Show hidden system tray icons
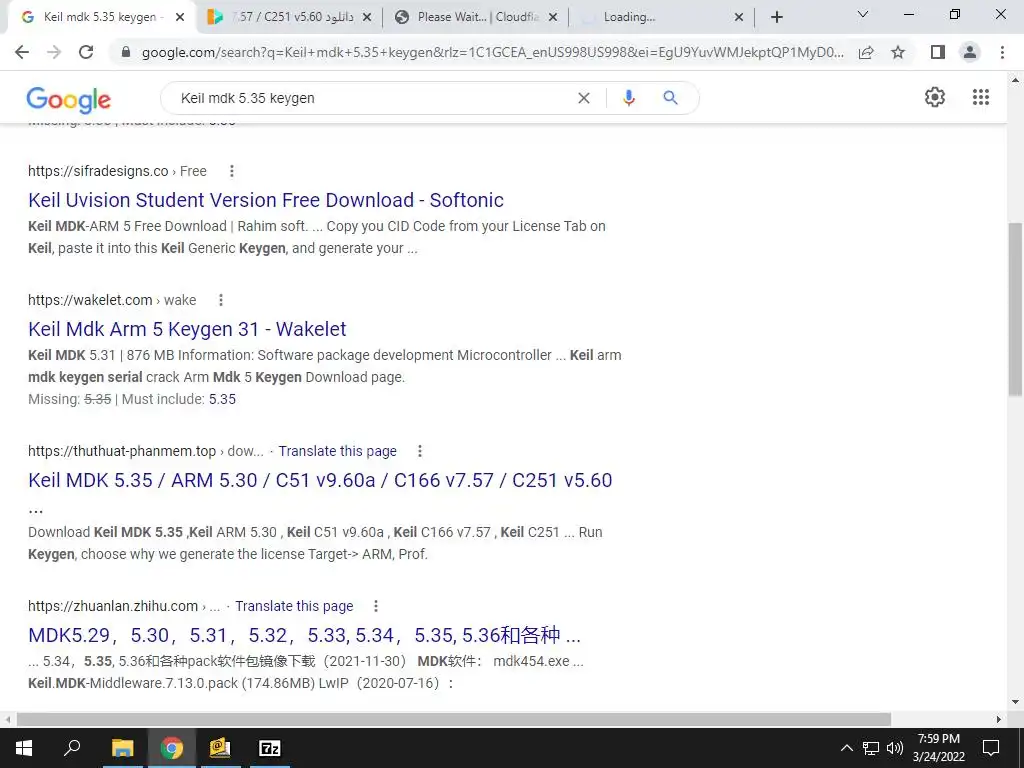The image size is (1024, 768). [846, 748]
